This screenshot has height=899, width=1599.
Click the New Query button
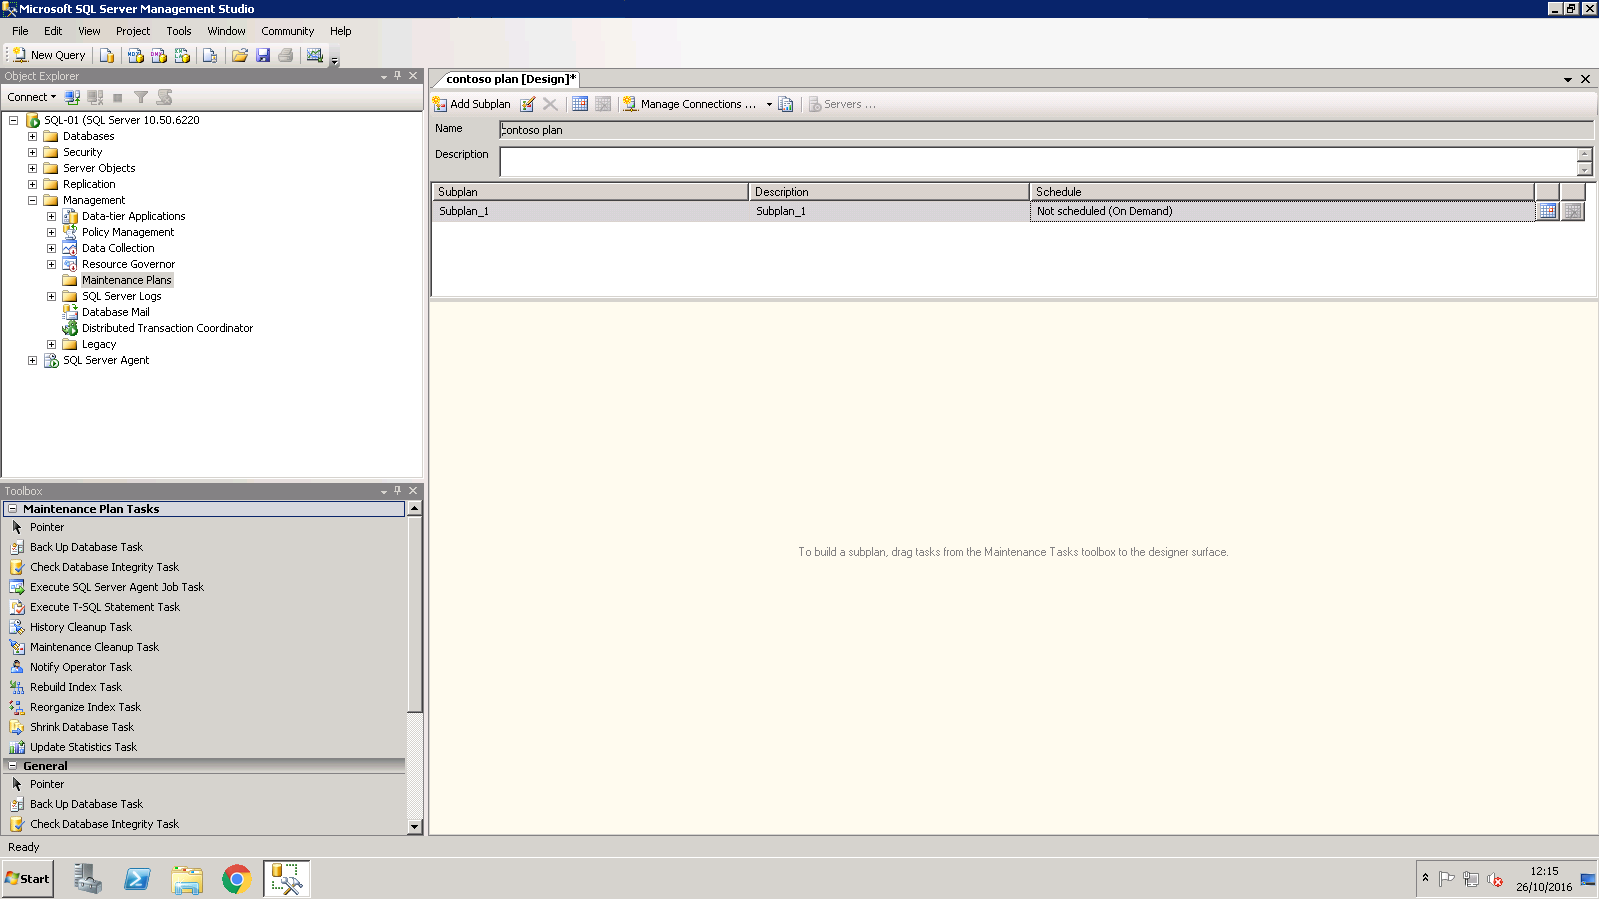[48, 56]
